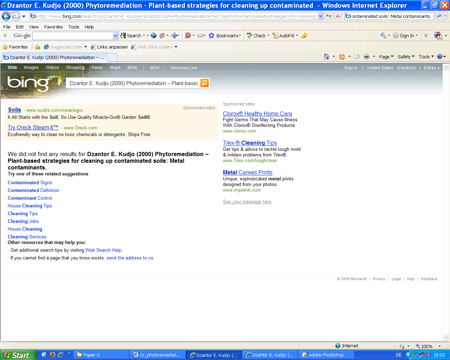Select the Dzantor E. Kudjo browser tab
The width and height of the screenshot is (450, 360).
click(x=54, y=57)
